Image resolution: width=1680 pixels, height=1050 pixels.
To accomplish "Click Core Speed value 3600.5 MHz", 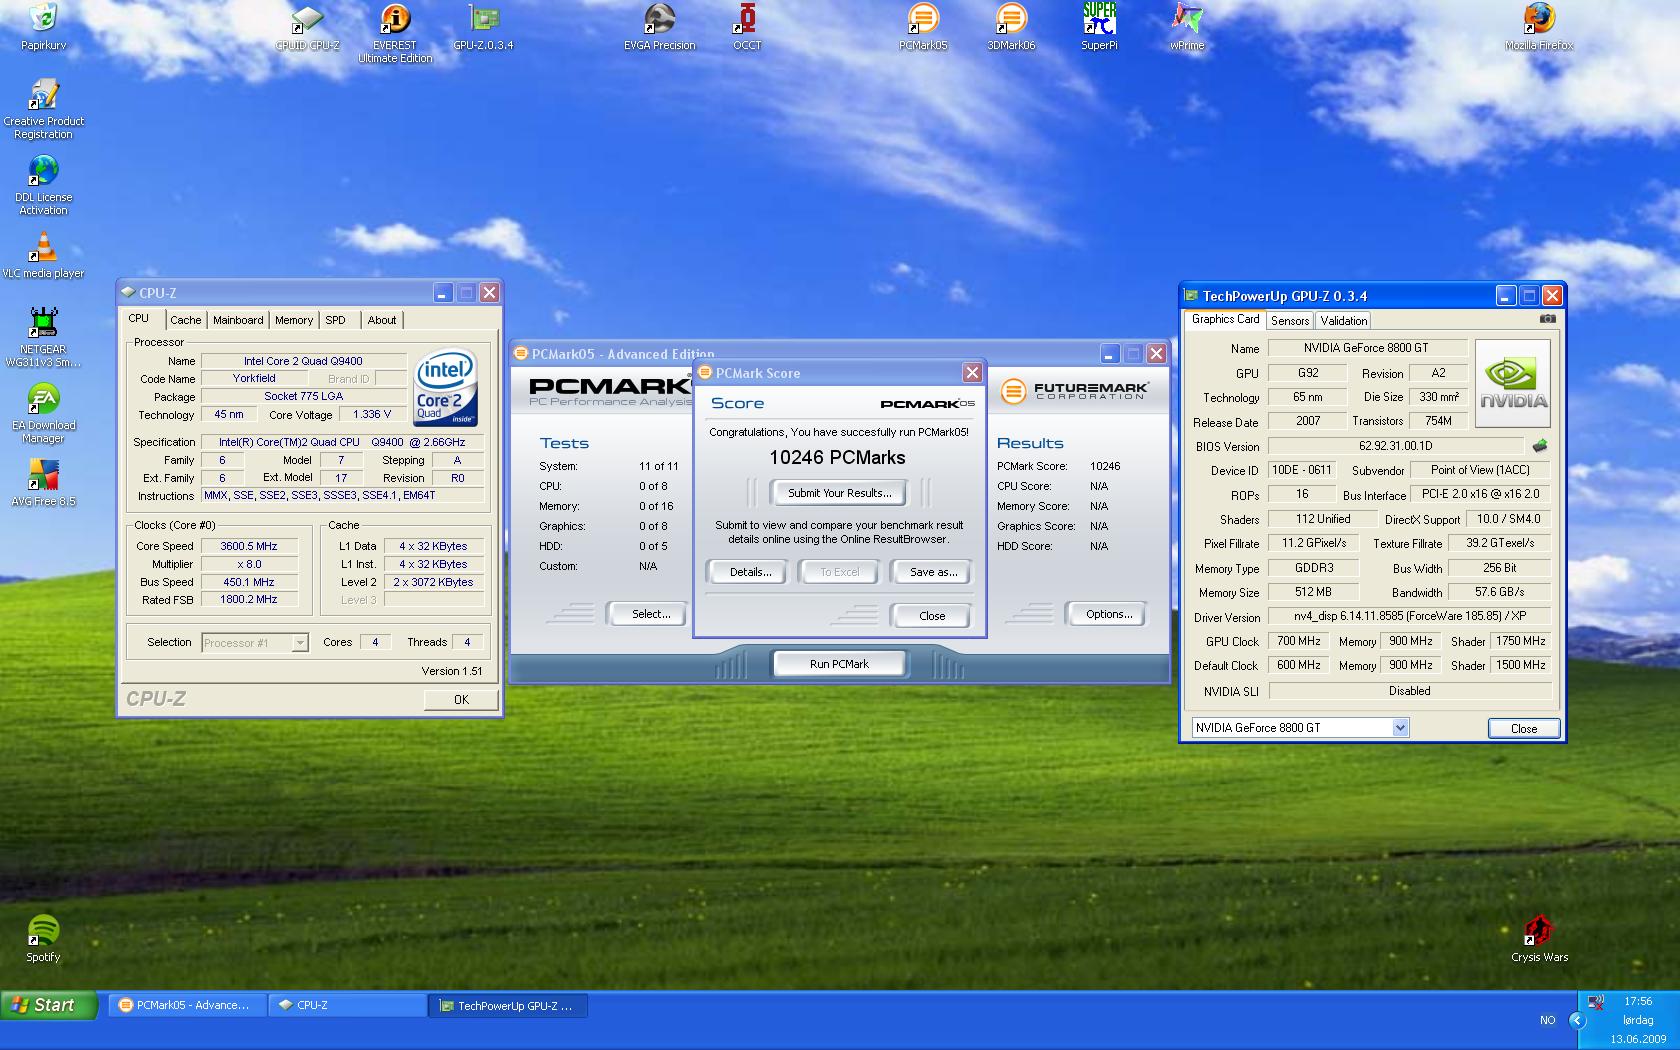I will point(249,546).
